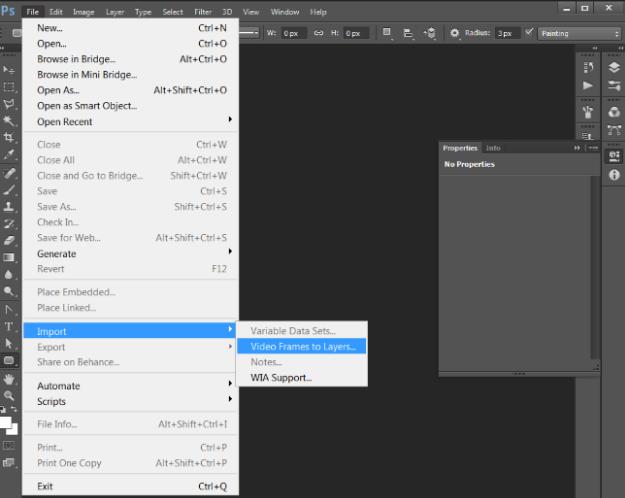Image resolution: width=625 pixels, height=498 pixels.
Task: Click the Properties panel icon in dock
Action: click(614, 156)
